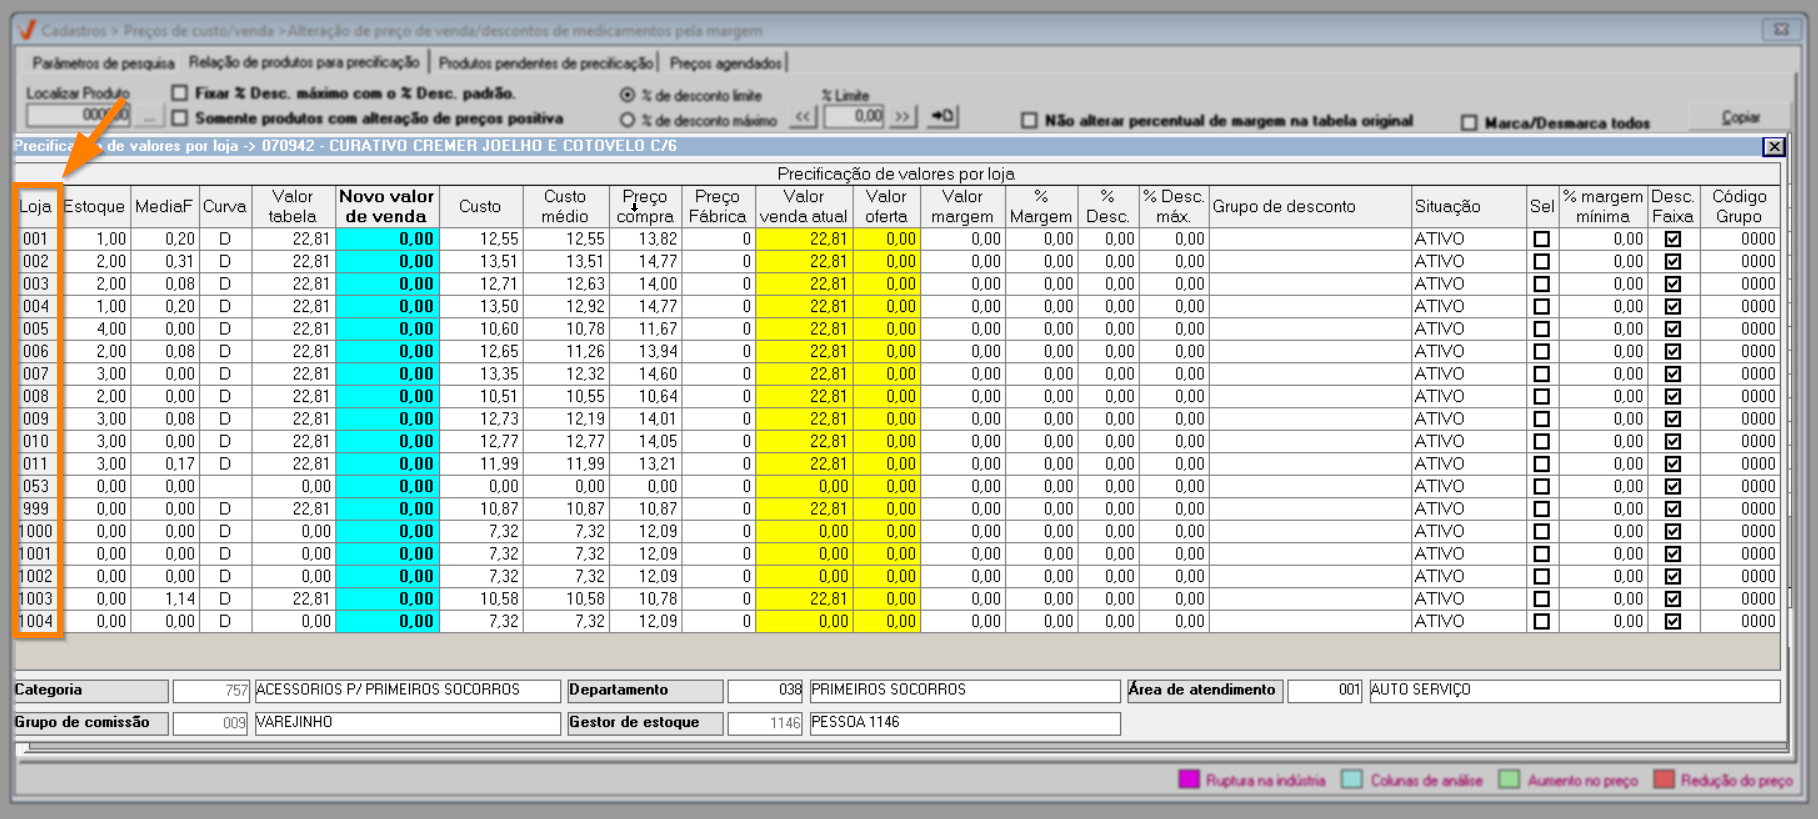1818x819 pixels.
Task: Click the previous limit double-arrow button
Action: (x=803, y=117)
